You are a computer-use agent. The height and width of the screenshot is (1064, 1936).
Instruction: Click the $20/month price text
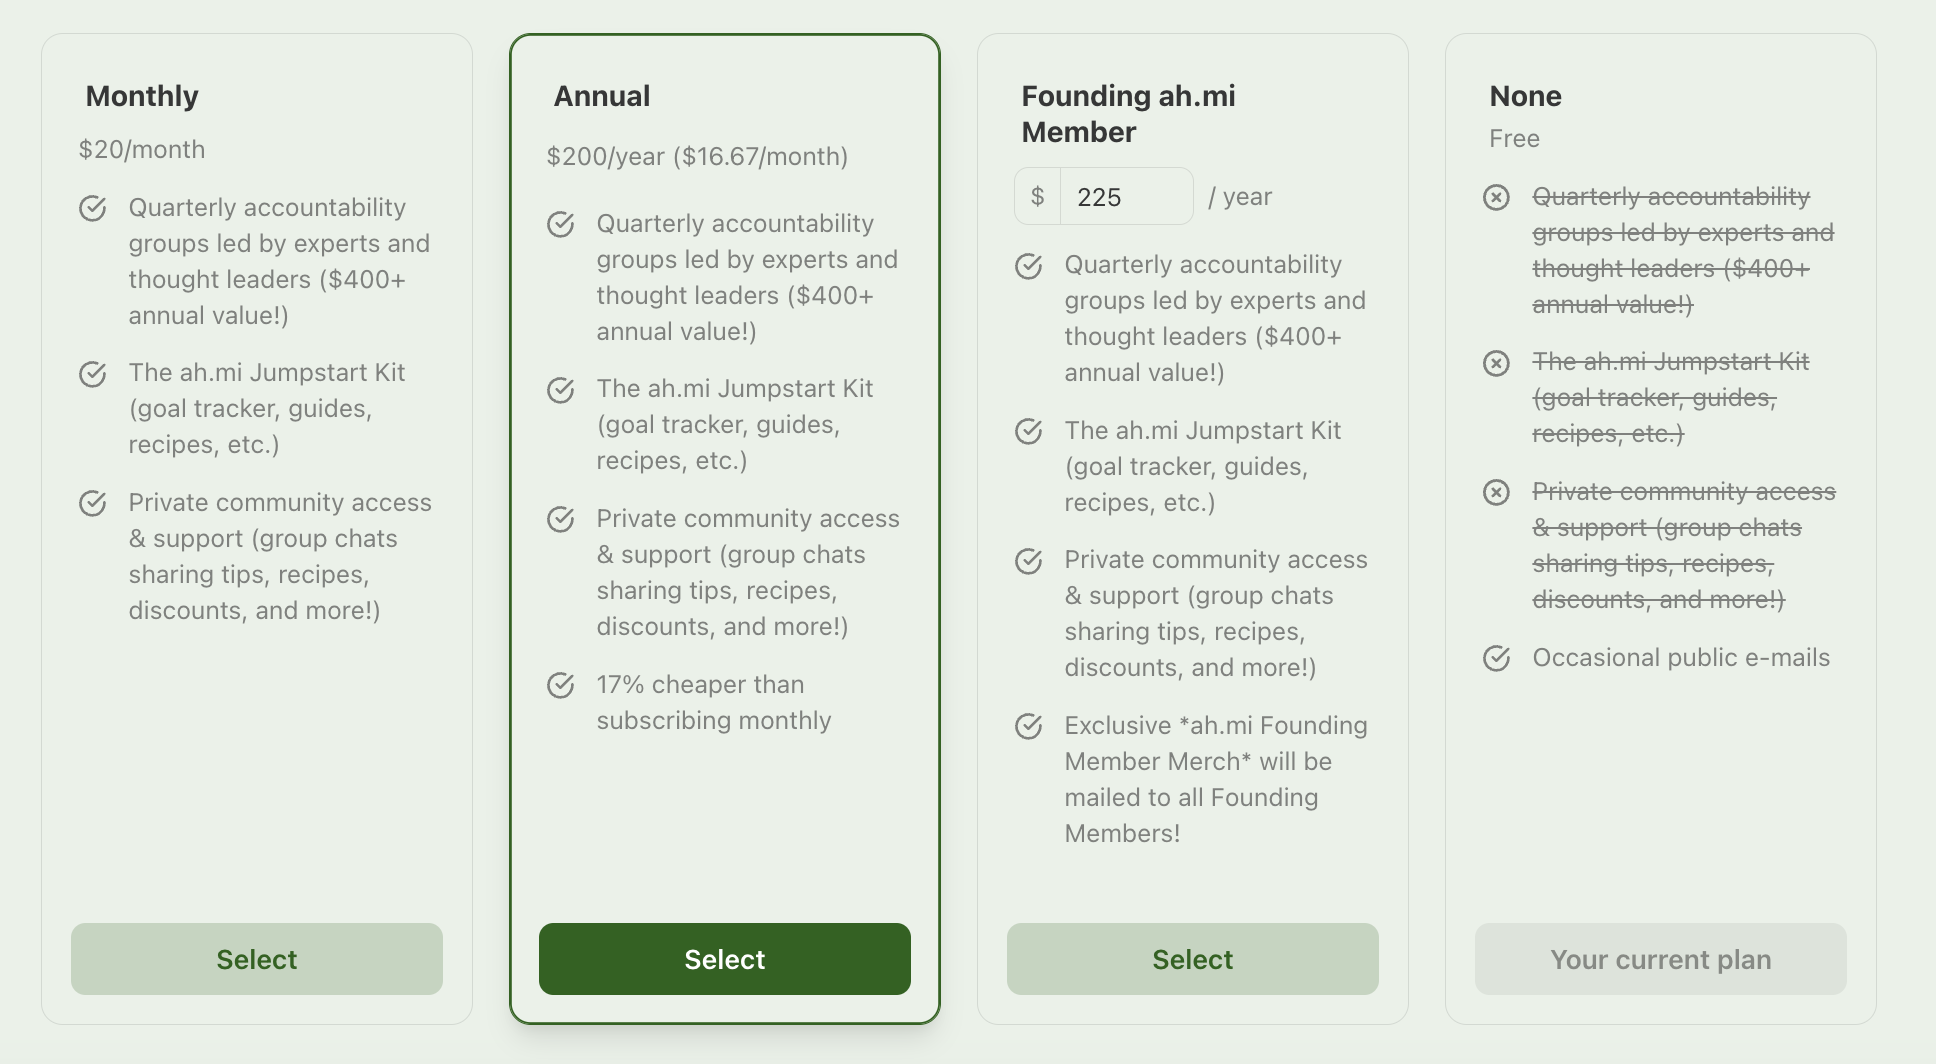(142, 150)
